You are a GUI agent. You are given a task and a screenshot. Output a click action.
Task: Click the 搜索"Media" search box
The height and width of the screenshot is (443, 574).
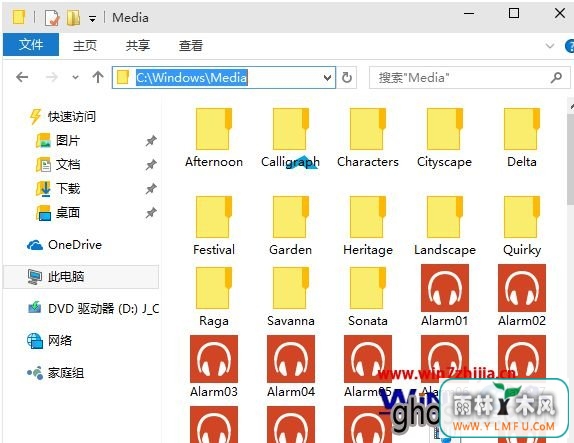click(x=470, y=77)
